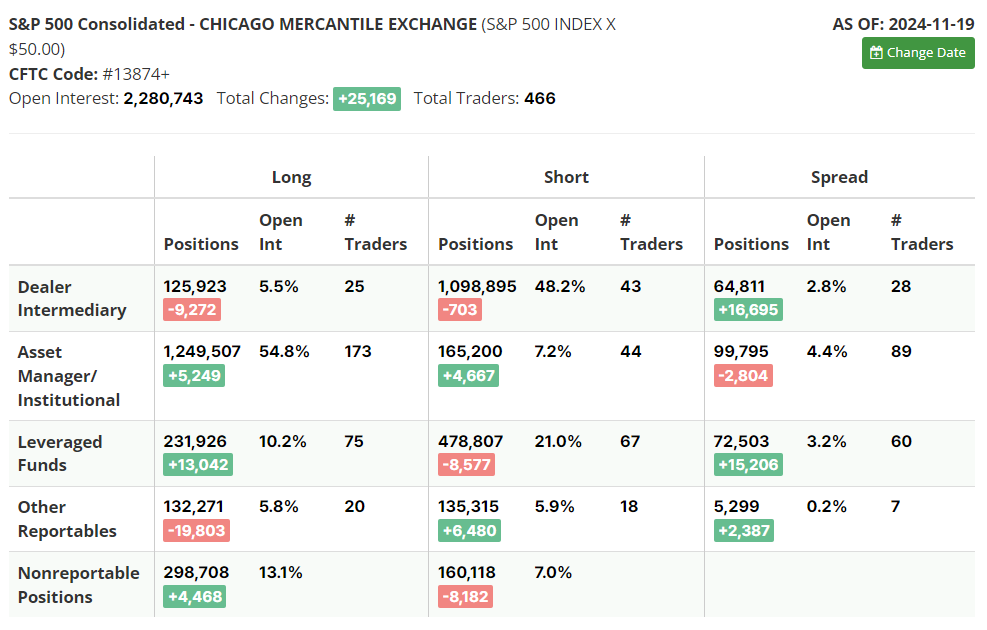
Task: Select Dealer spread positions 64,811
Action: click(739, 286)
